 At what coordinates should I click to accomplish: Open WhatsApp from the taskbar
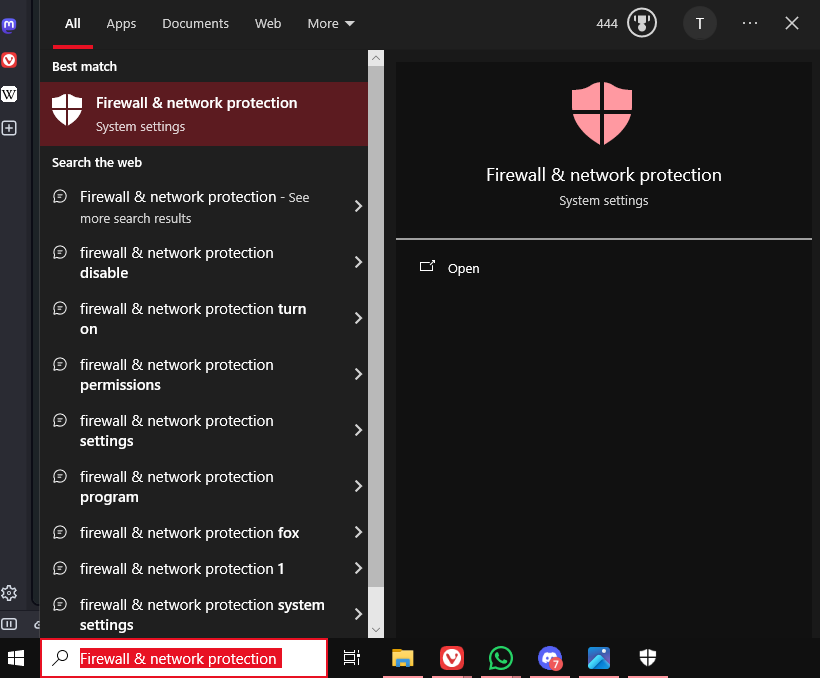(x=500, y=658)
